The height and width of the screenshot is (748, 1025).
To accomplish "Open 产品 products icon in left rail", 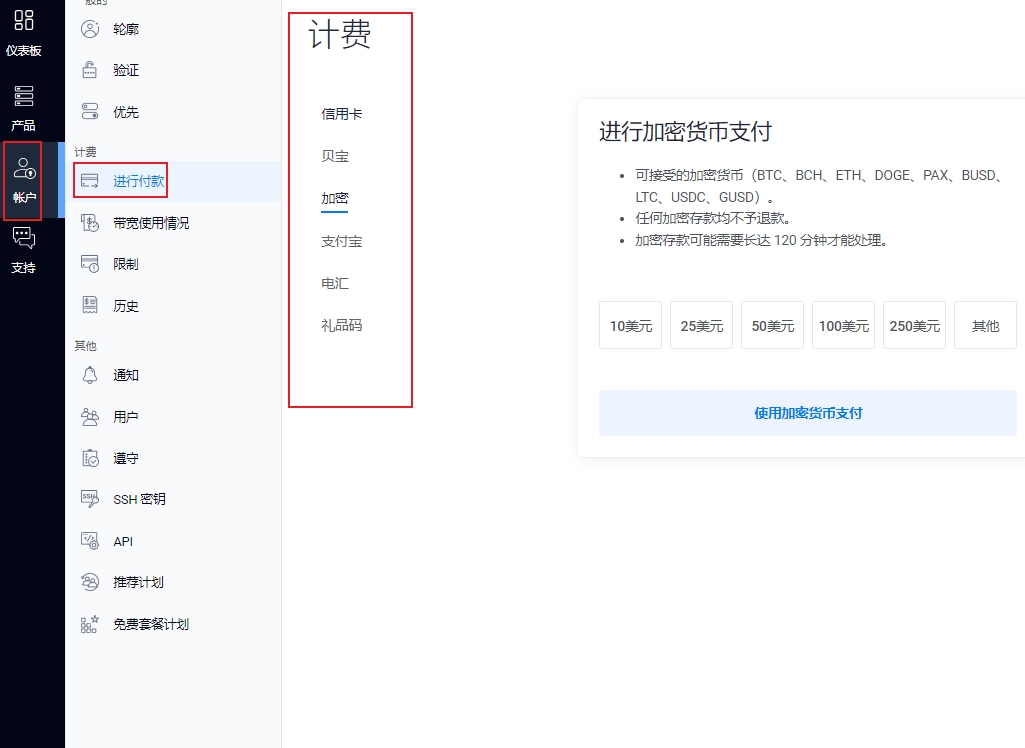I will click(x=24, y=96).
